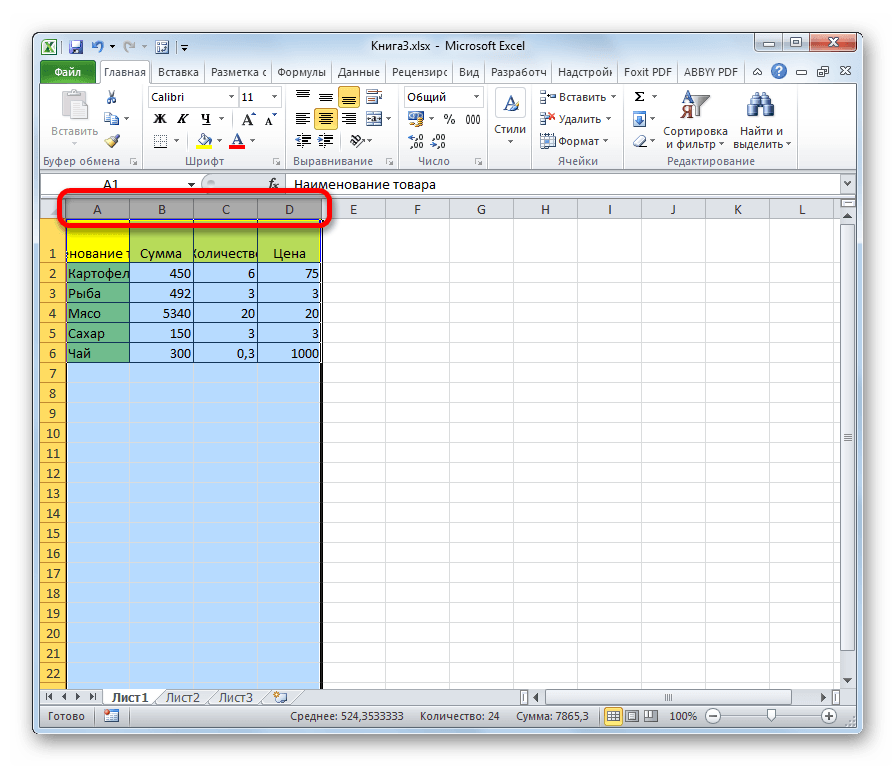Switch to the Вставка ribbon tab
The height and width of the screenshot is (767, 896).
pos(178,72)
